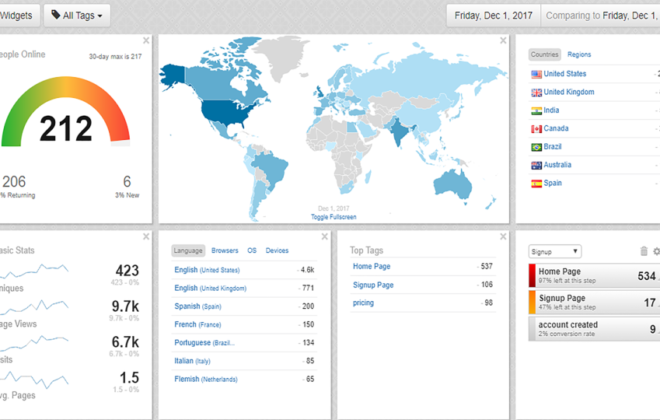
Task: Click the Widgets button
Action: coord(19,16)
